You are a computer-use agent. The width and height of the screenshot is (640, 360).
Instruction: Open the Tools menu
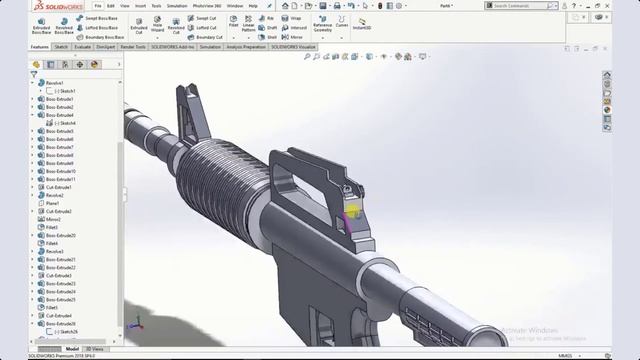(156, 6)
